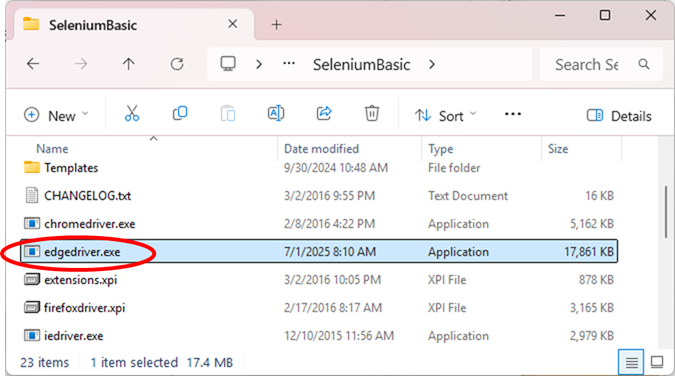675x376 pixels.
Task: Click the 7/1/2025 8:10 AM date cell
Action: point(330,252)
